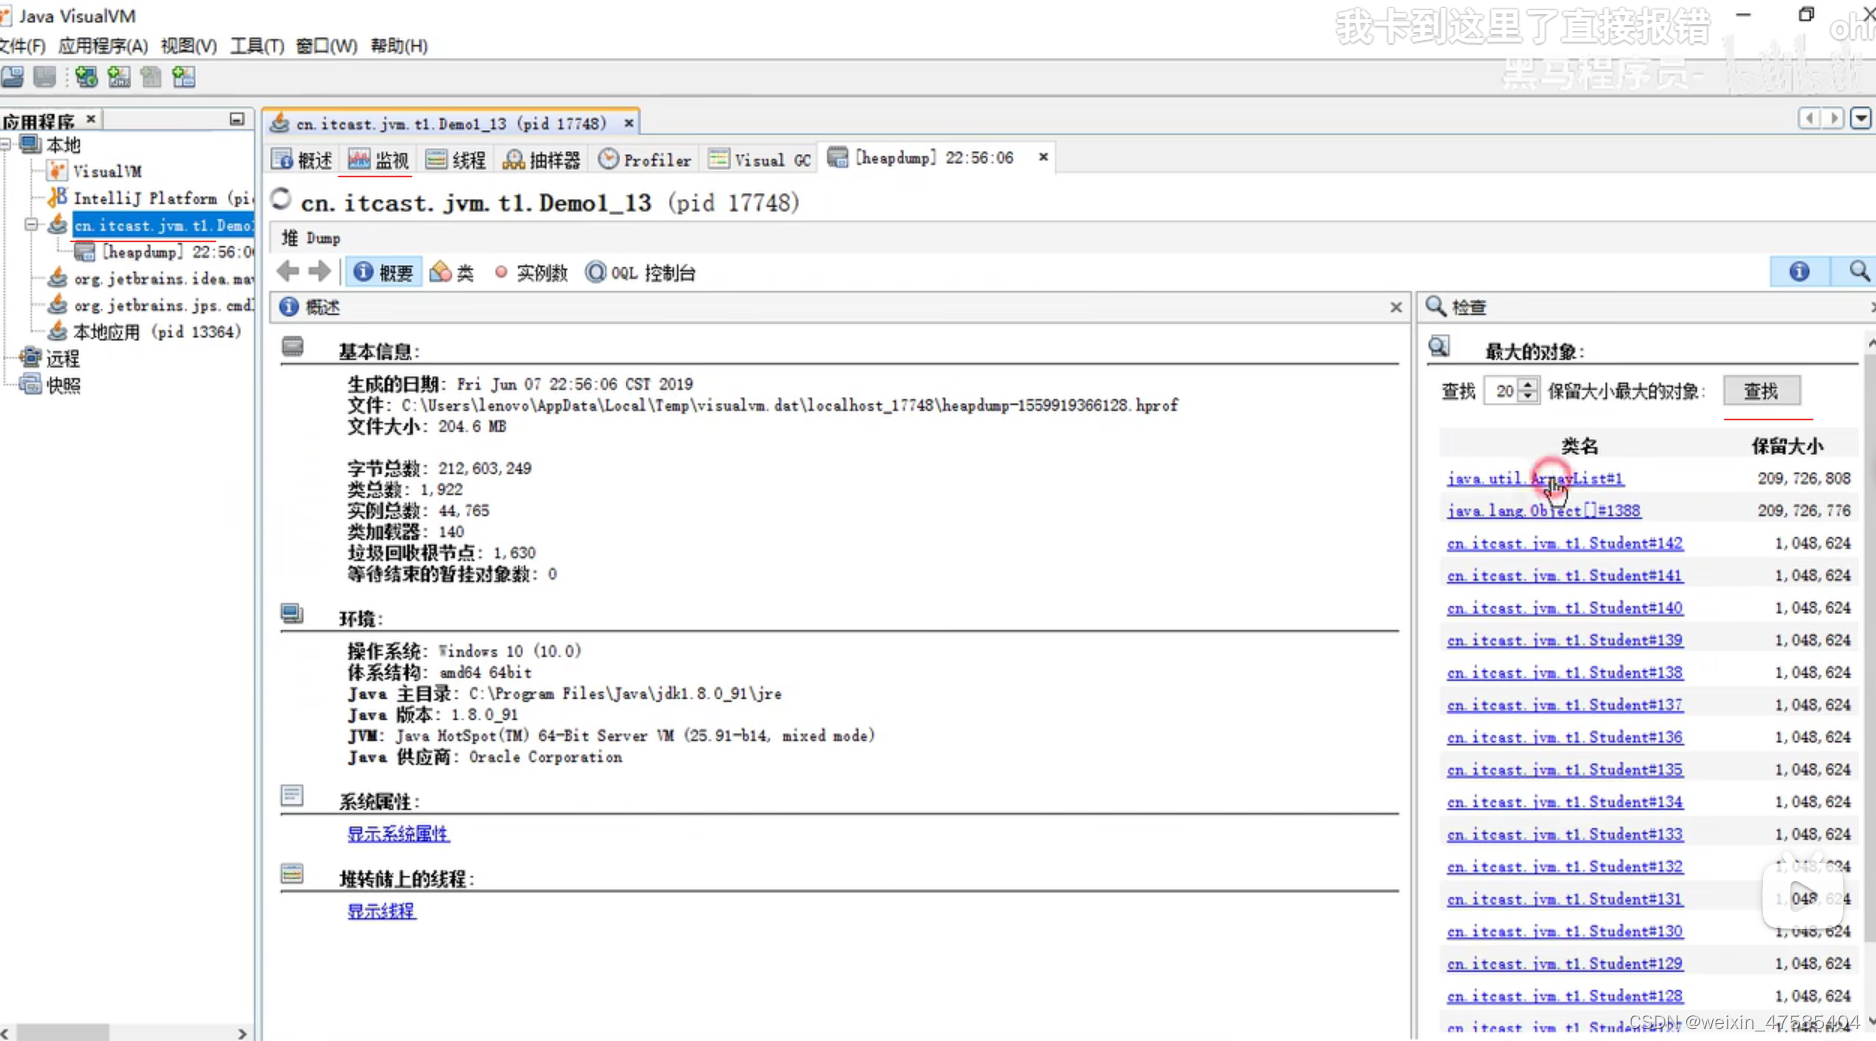Click the 查找 find button
Screen dimensions: 1876x1041
(1761, 391)
